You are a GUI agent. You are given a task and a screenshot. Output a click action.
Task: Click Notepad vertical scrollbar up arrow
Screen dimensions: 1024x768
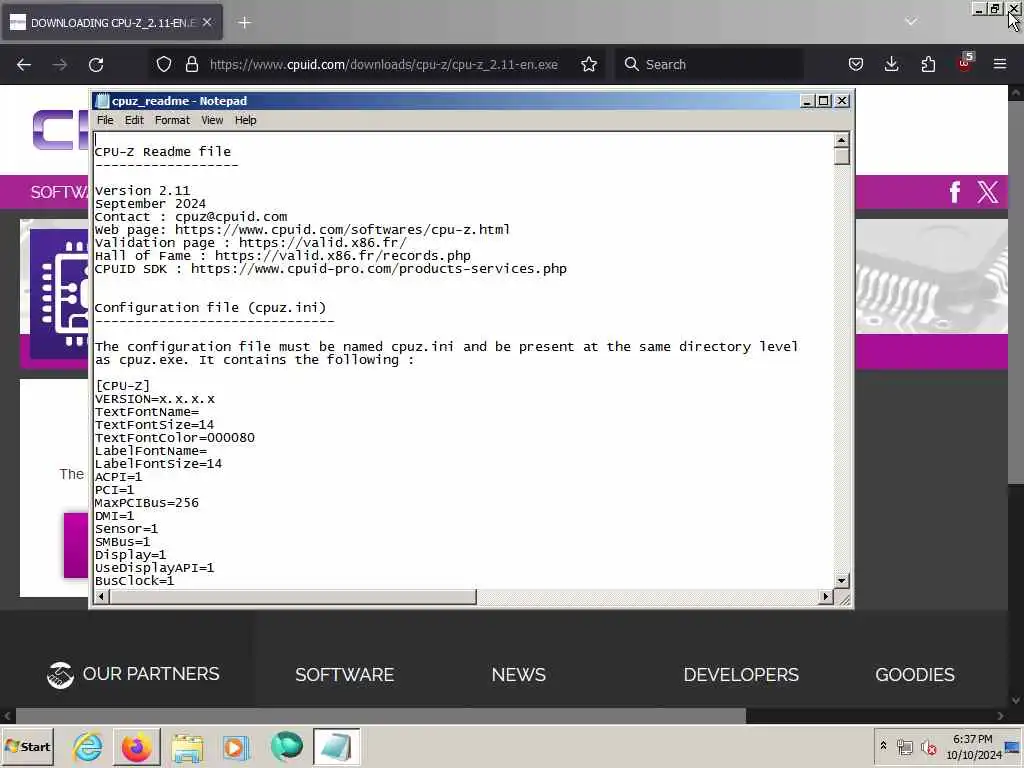(x=841, y=140)
